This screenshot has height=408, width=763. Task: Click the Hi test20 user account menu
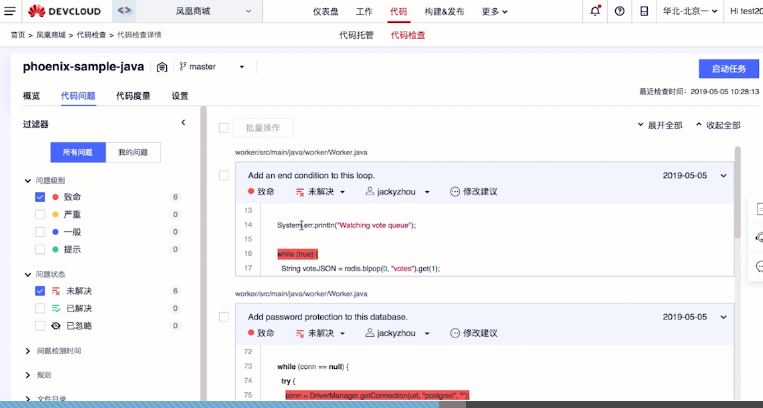745,11
